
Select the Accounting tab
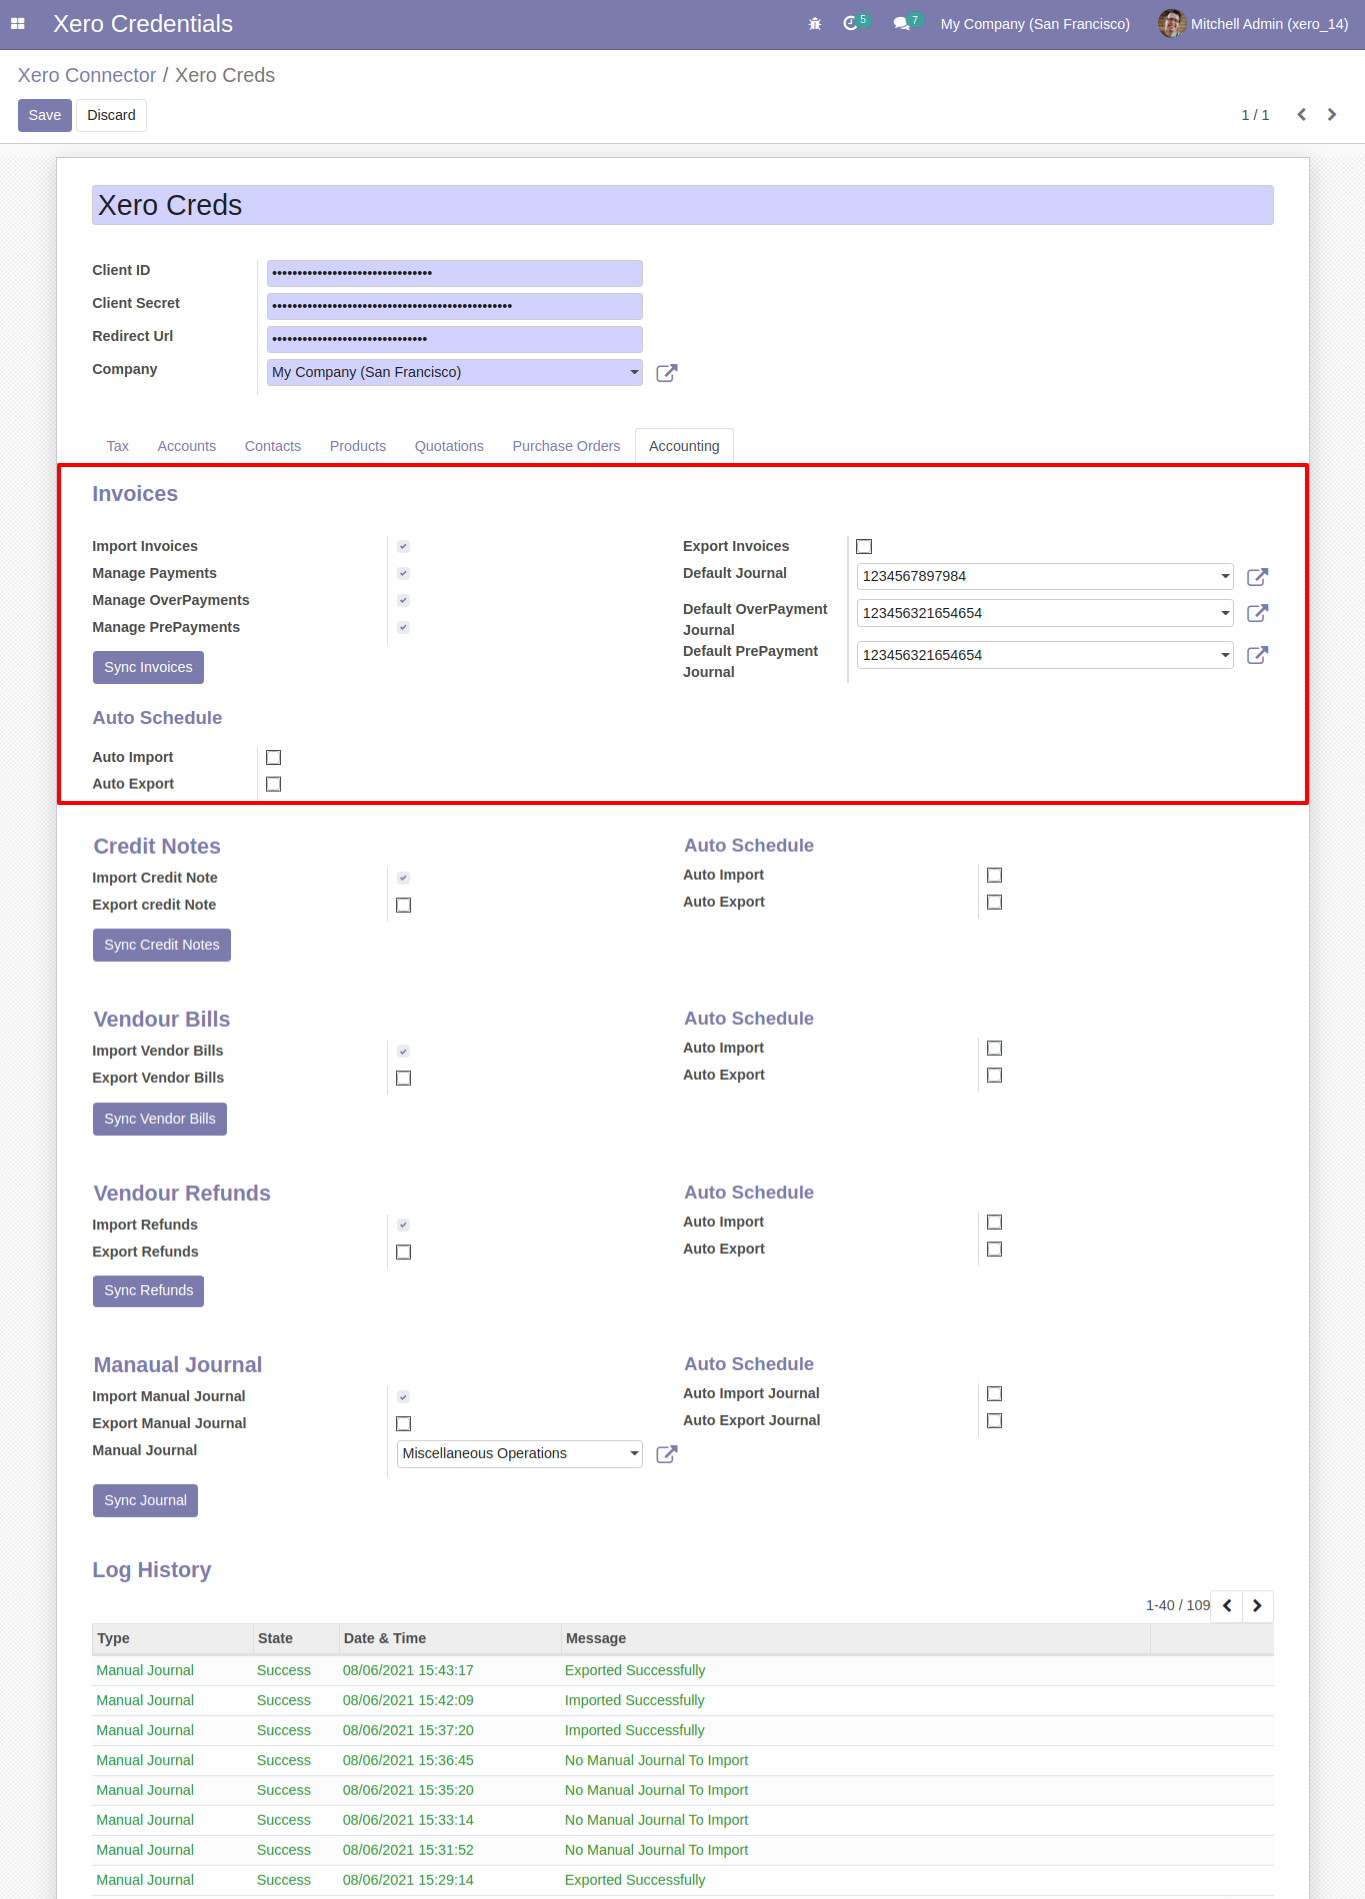tap(684, 446)
